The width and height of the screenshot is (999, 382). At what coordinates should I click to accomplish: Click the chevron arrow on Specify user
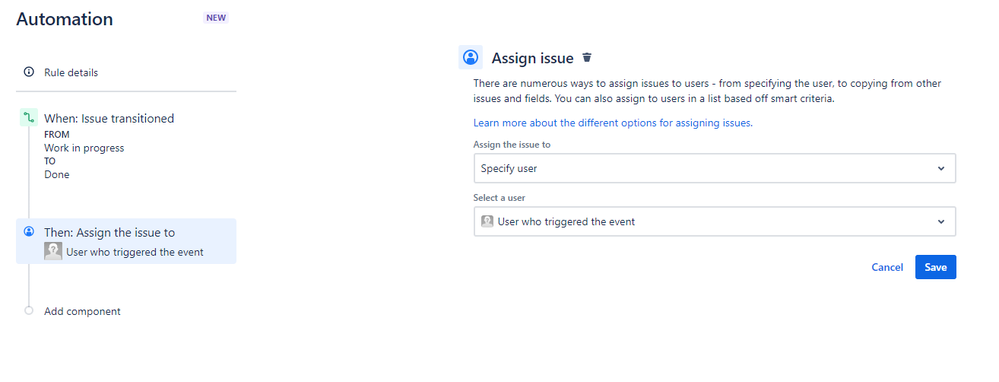(x=941, y=169)
